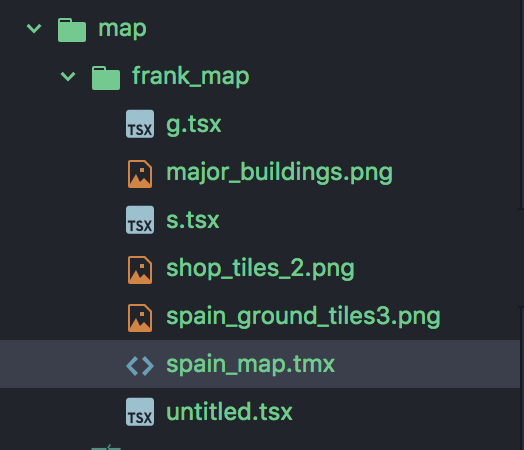Select the map folder label
Viewport: 524px width, 450px height.
pyautogui.click(x=122, y=29)
